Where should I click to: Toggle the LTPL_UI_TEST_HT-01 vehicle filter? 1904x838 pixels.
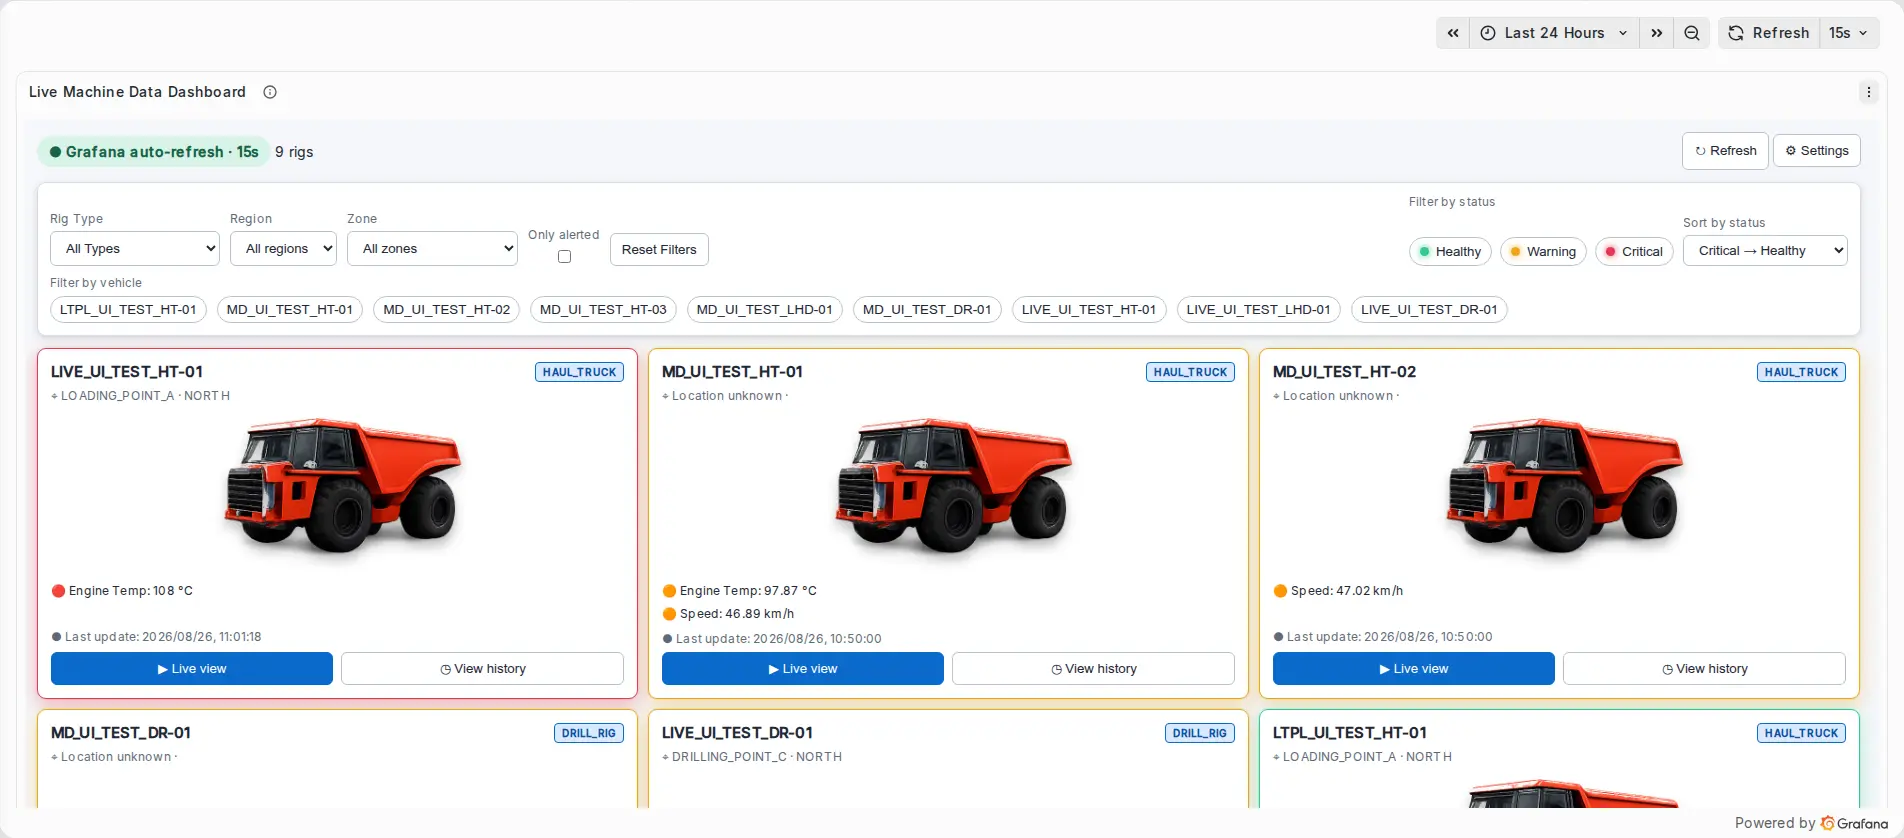(128, 310)
